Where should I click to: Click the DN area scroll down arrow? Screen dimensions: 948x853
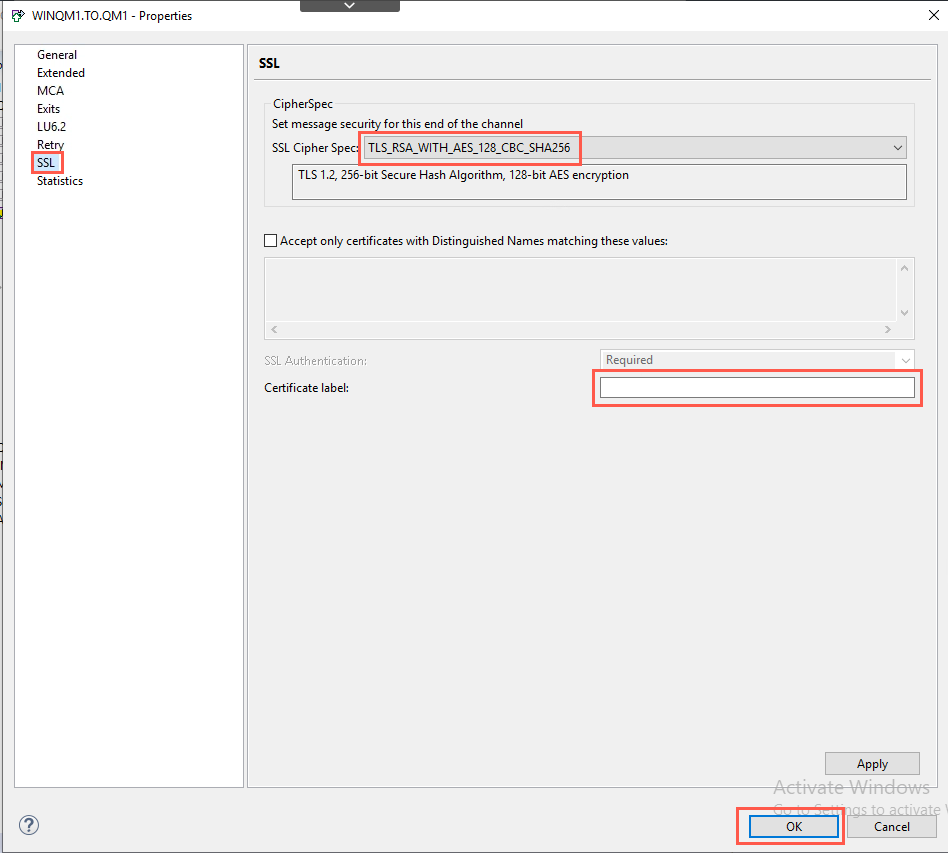click(904, 313)
